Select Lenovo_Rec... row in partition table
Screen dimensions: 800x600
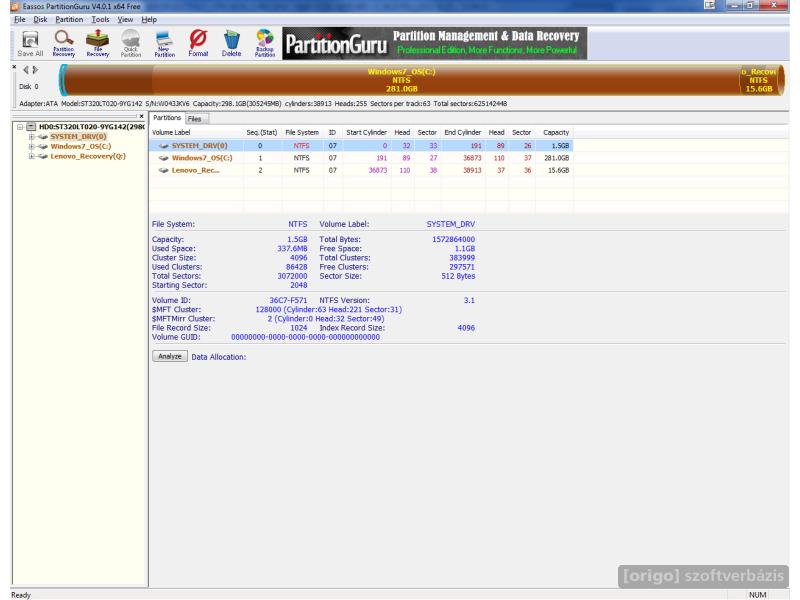361,170
